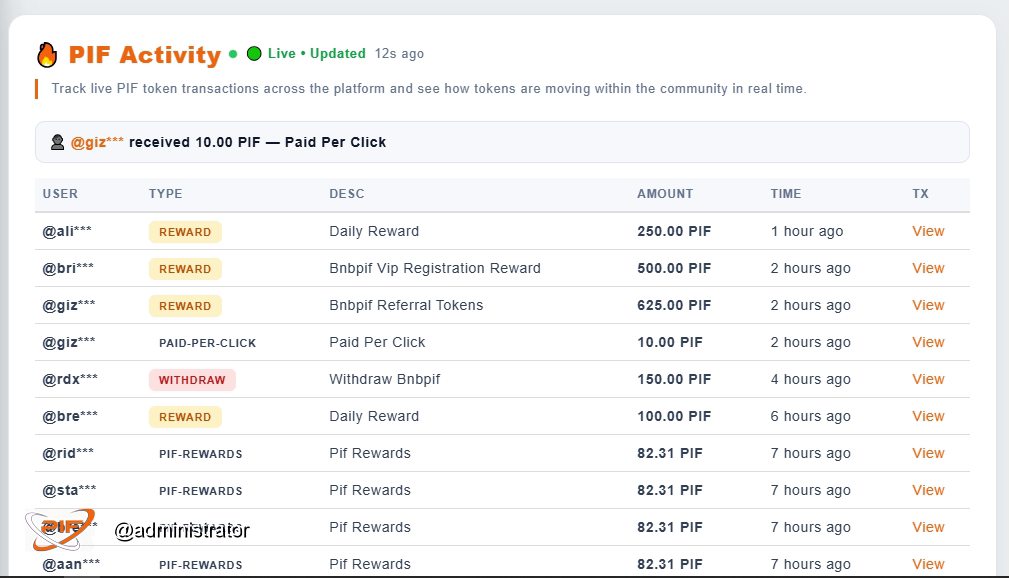View the Paid Per Click transaction
Image resolution: width=1009 pixels, height=578 pixels.
click(928, 342)
